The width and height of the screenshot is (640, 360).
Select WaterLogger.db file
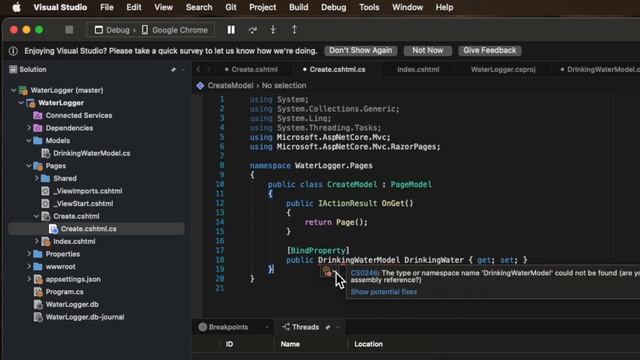point(72,304)
